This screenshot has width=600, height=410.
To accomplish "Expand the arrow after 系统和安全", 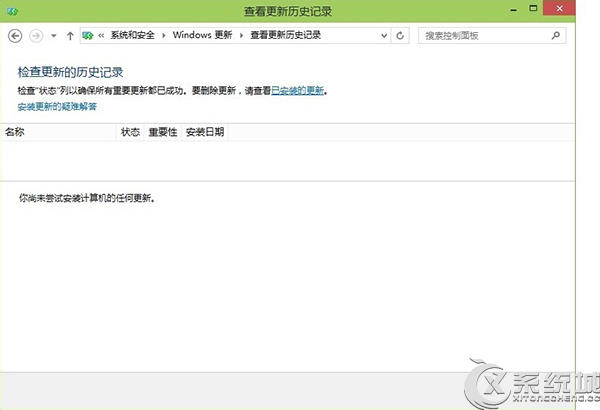I will click(x=164, y=36).
